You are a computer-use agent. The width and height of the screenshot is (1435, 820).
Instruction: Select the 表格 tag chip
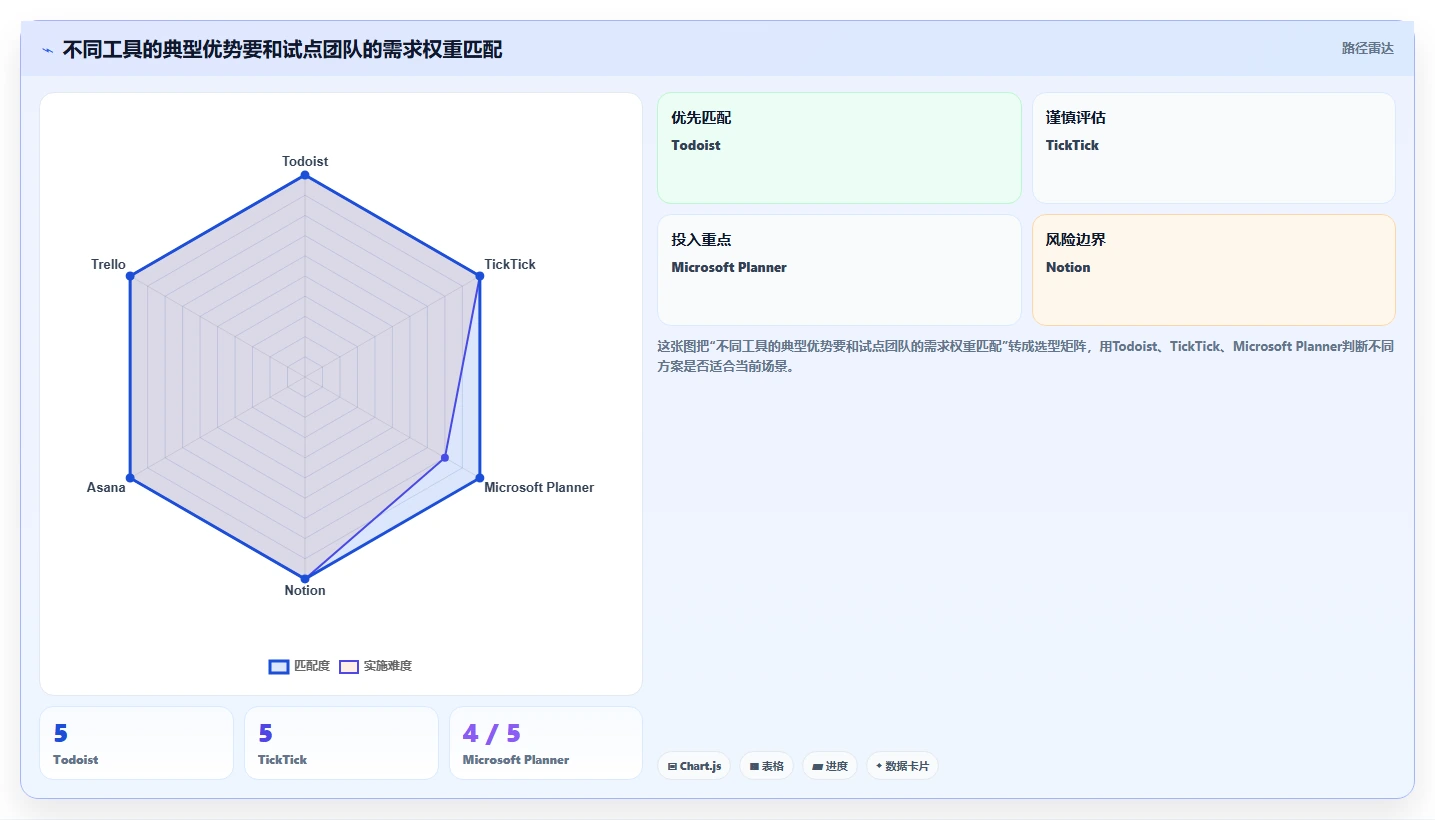tap(767, 766)
